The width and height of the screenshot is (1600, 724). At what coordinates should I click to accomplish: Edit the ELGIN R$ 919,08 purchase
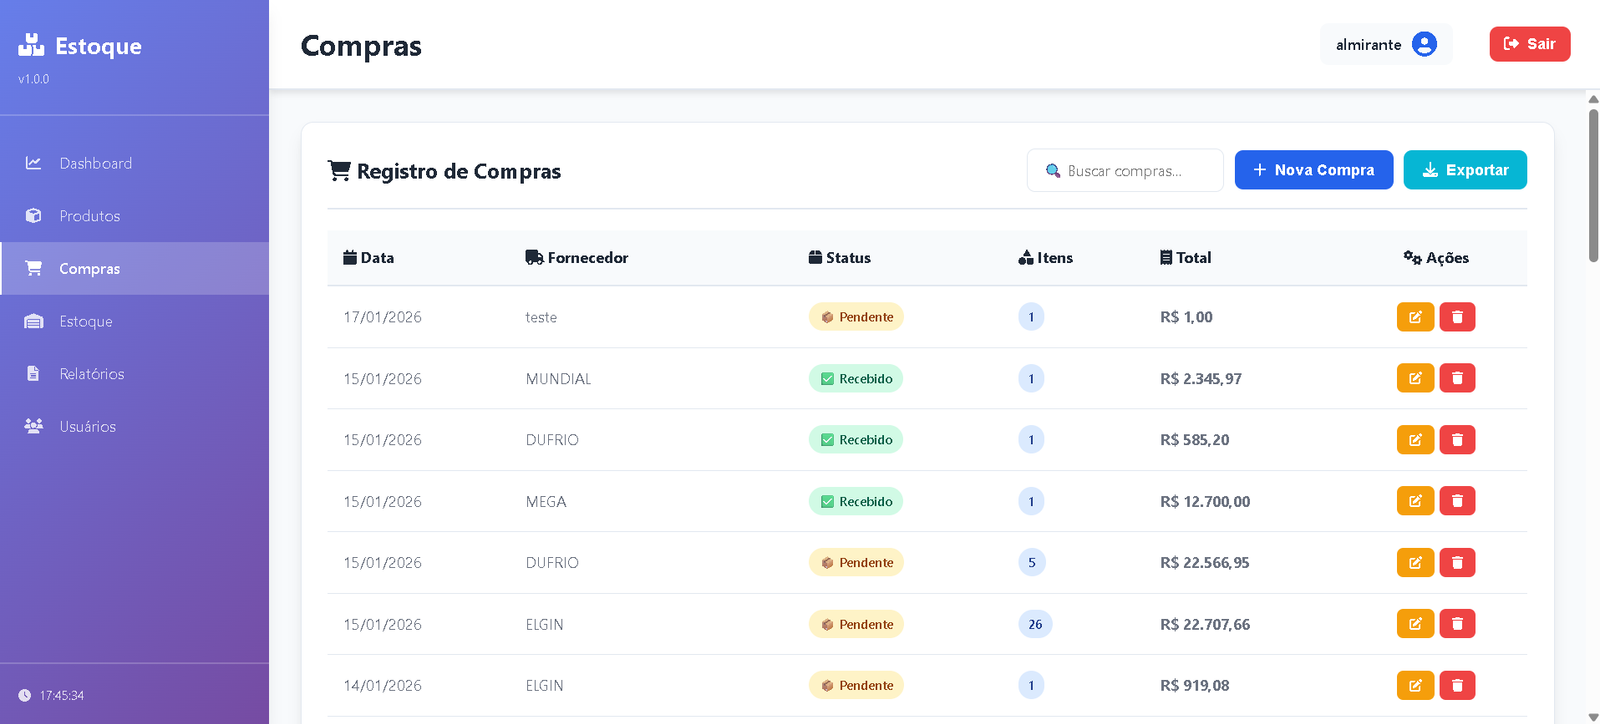point(1415,685)
